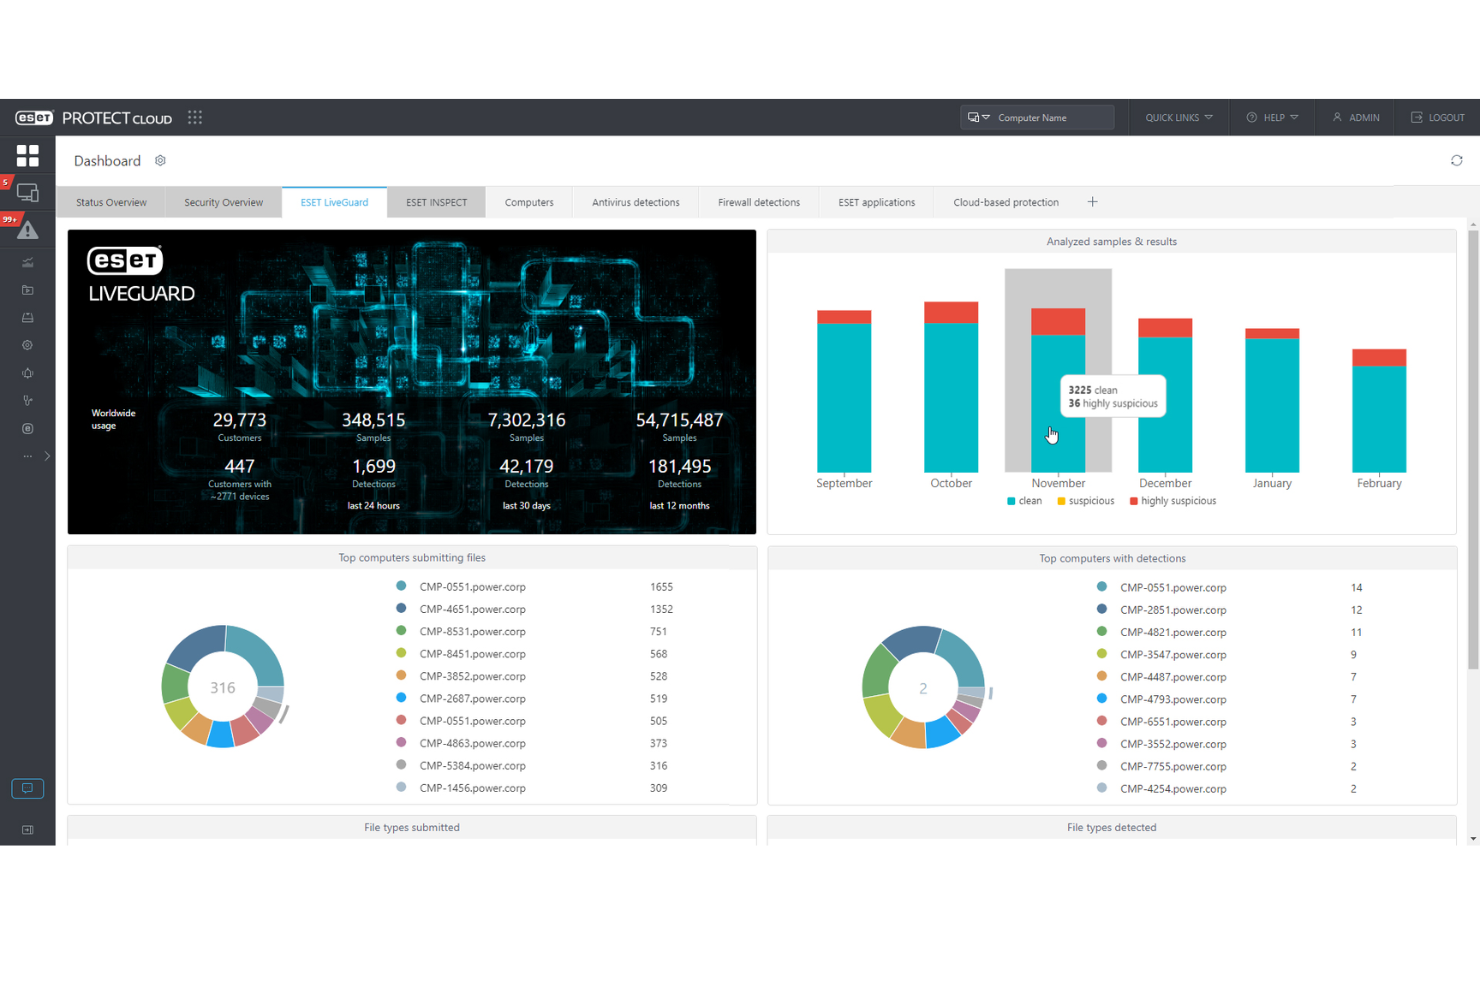Image resolution: width=1480 pixels, height=987 pixels.
Task: Select the ESET LiveGuard tab
Action: coord(334,202)
